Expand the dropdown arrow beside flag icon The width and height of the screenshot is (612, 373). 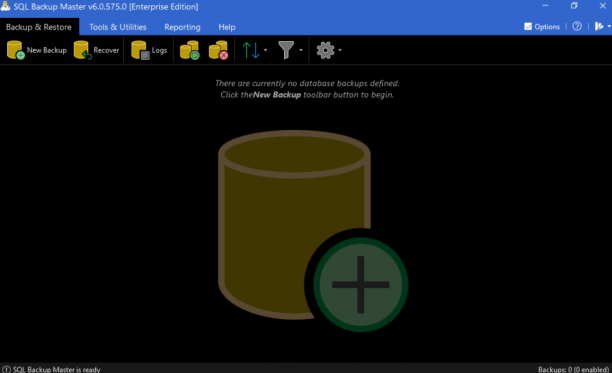pyautogui.click(x=609, y=27)
